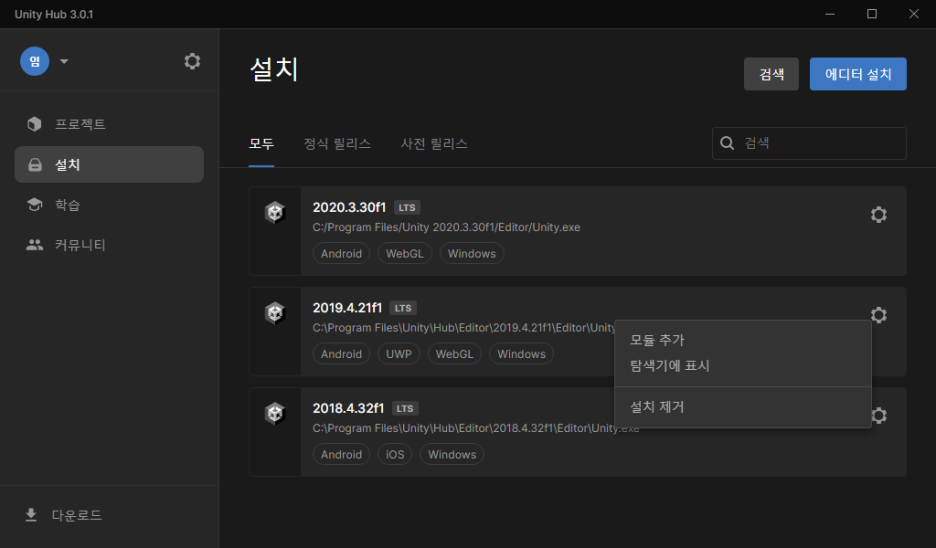Screen dimensions: 936x548
Task: Maximize the Unity Hub window
Action: point(872,14)
